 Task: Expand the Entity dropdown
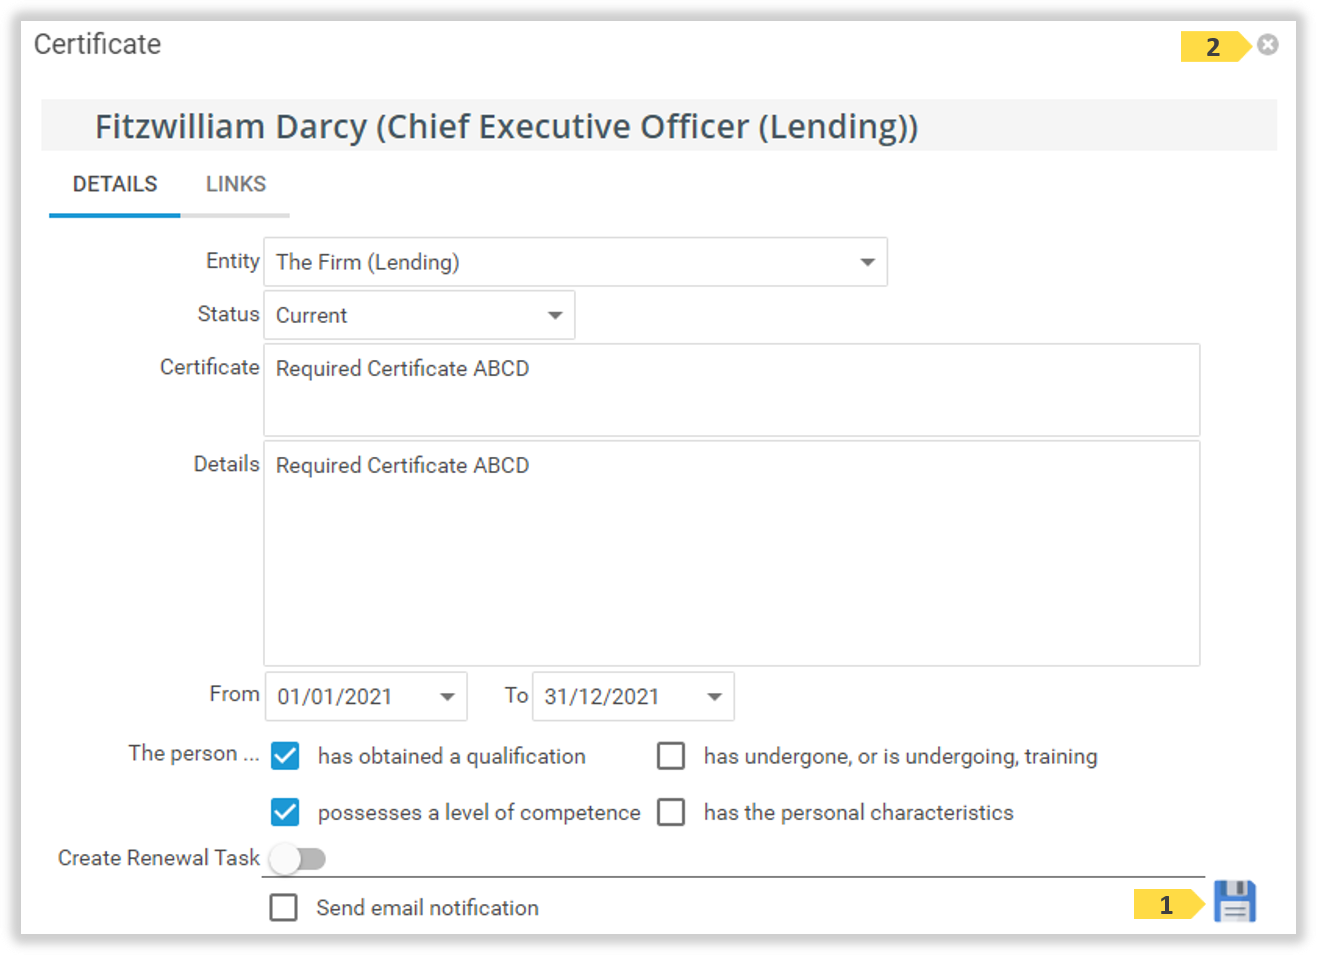point(866,262)
